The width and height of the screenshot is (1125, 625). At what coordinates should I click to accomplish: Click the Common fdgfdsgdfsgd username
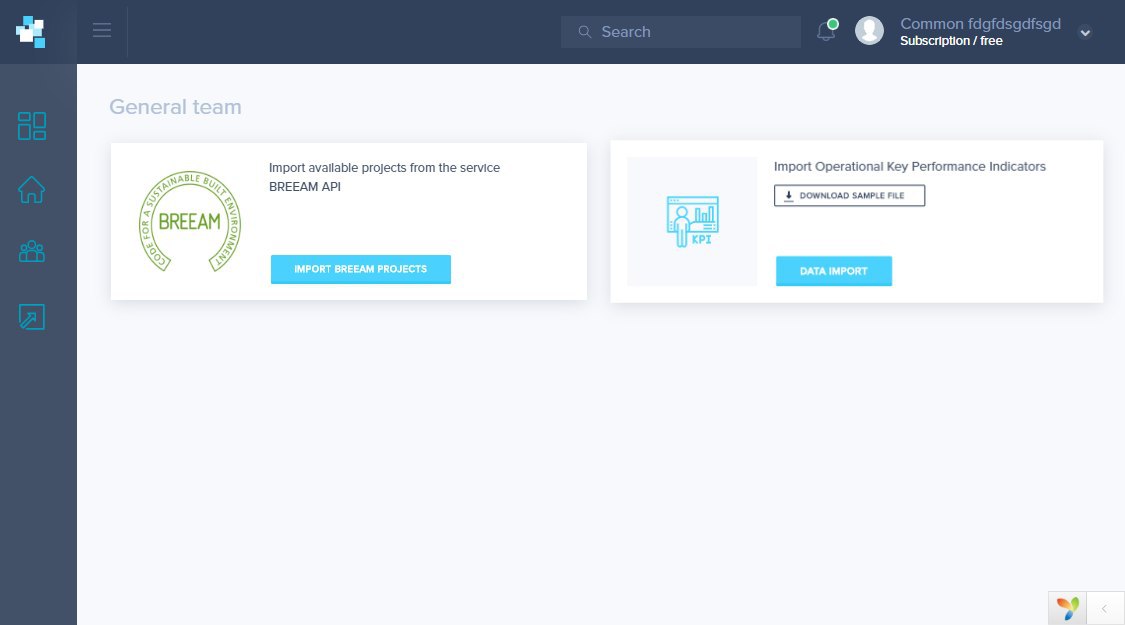pyautogui.click(x=980, y=24)
